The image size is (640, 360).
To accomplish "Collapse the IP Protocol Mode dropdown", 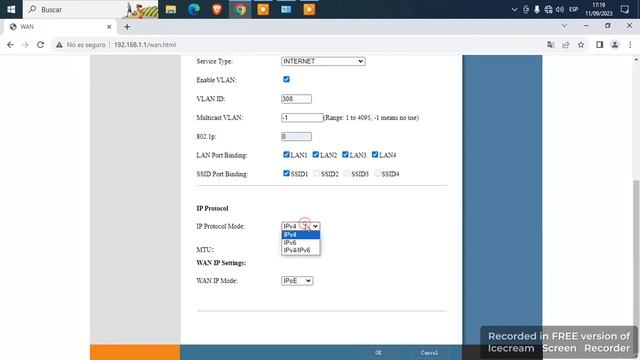I will (300, 226).
